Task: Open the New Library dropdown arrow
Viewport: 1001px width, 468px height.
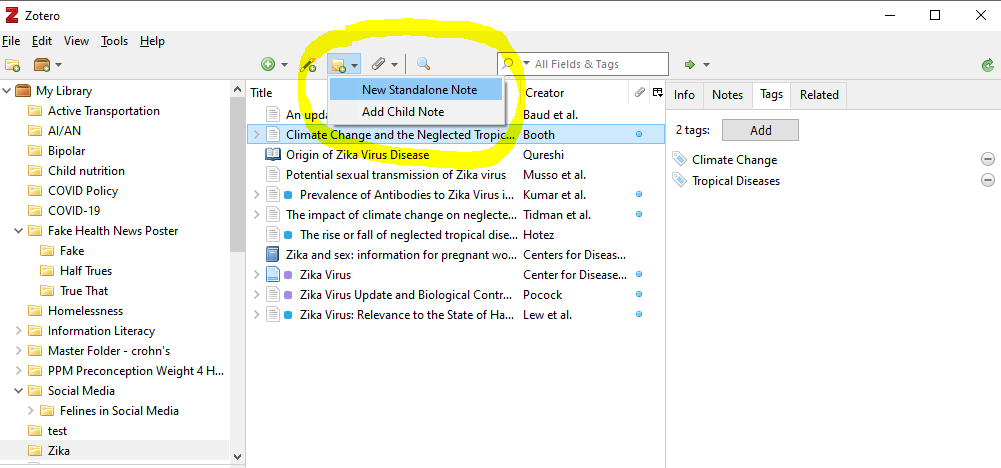Action: [x=59, y=64]
